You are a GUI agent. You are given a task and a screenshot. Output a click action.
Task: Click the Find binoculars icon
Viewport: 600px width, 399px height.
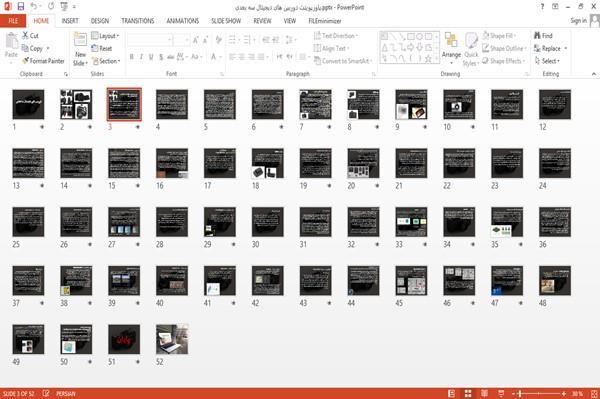[537, 36]
